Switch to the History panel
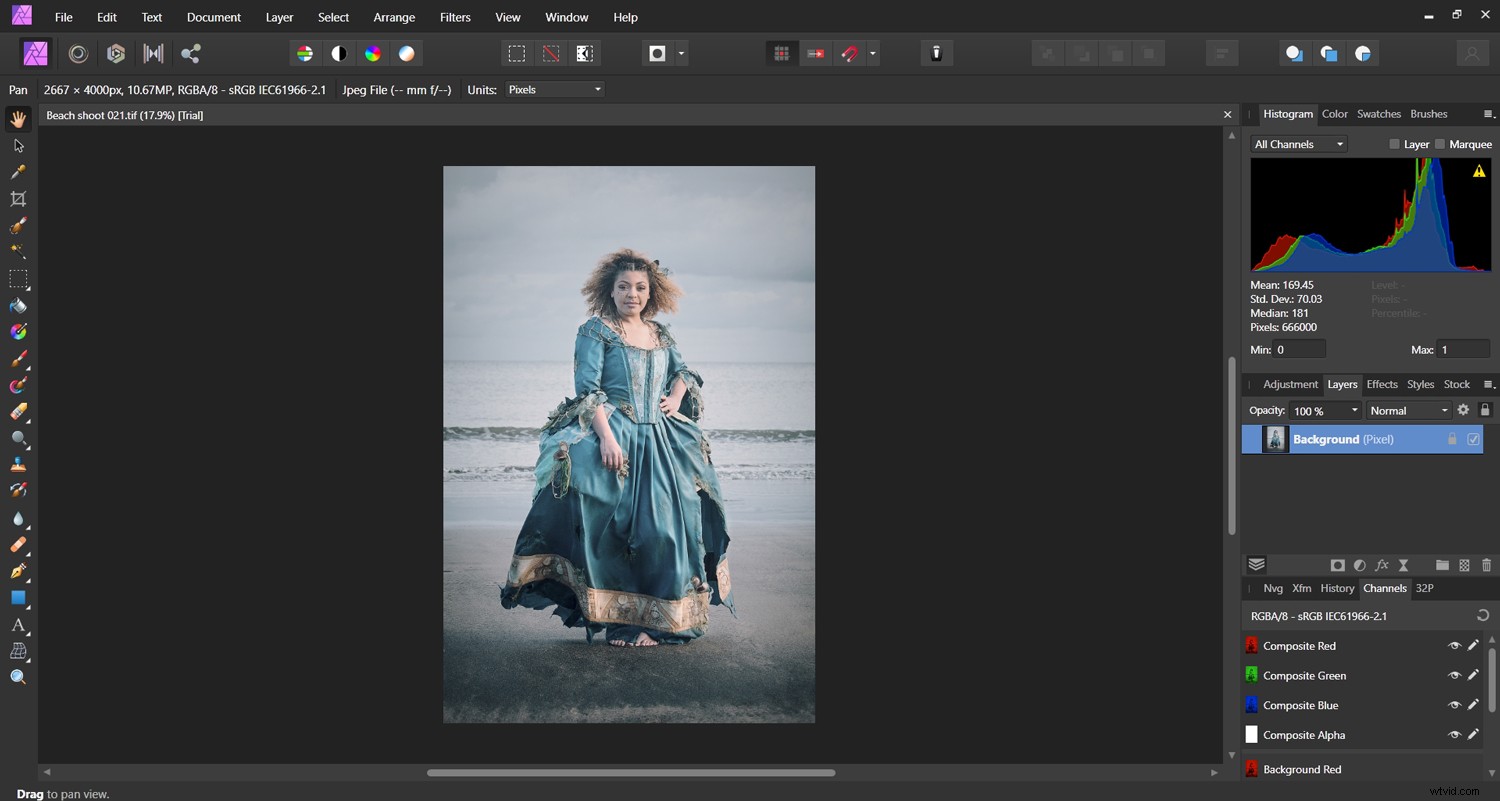The image size is (1500, 801). click(x=1337, y=588)
